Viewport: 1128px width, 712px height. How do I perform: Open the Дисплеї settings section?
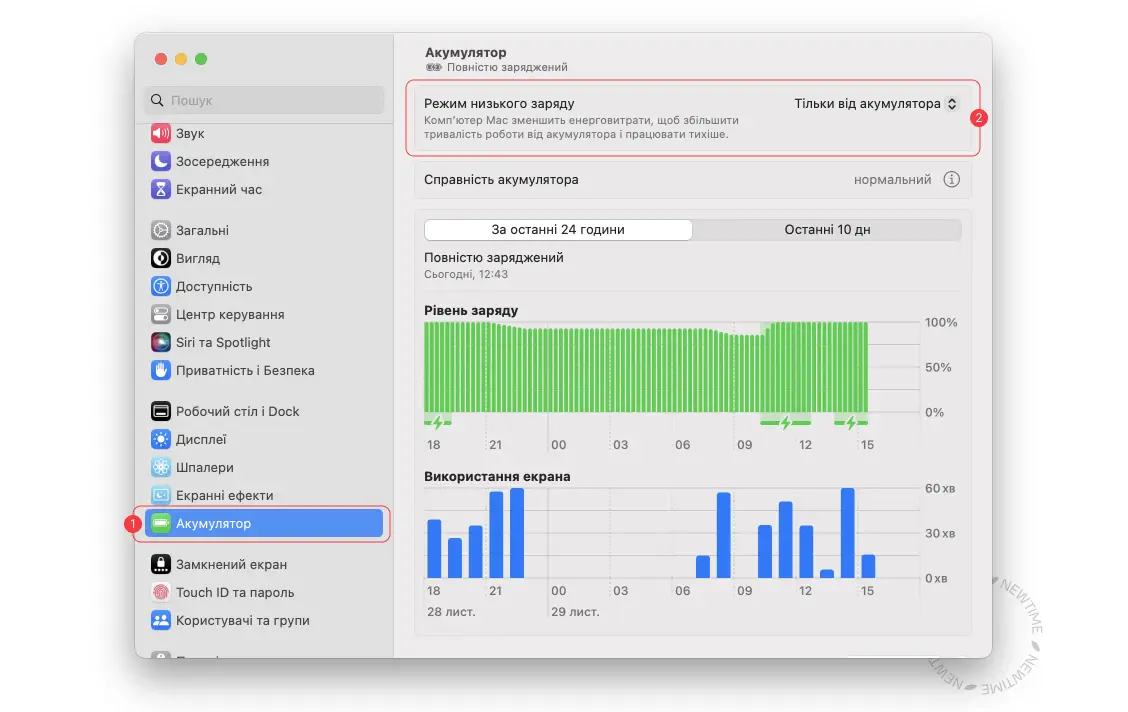click(264, 439)
